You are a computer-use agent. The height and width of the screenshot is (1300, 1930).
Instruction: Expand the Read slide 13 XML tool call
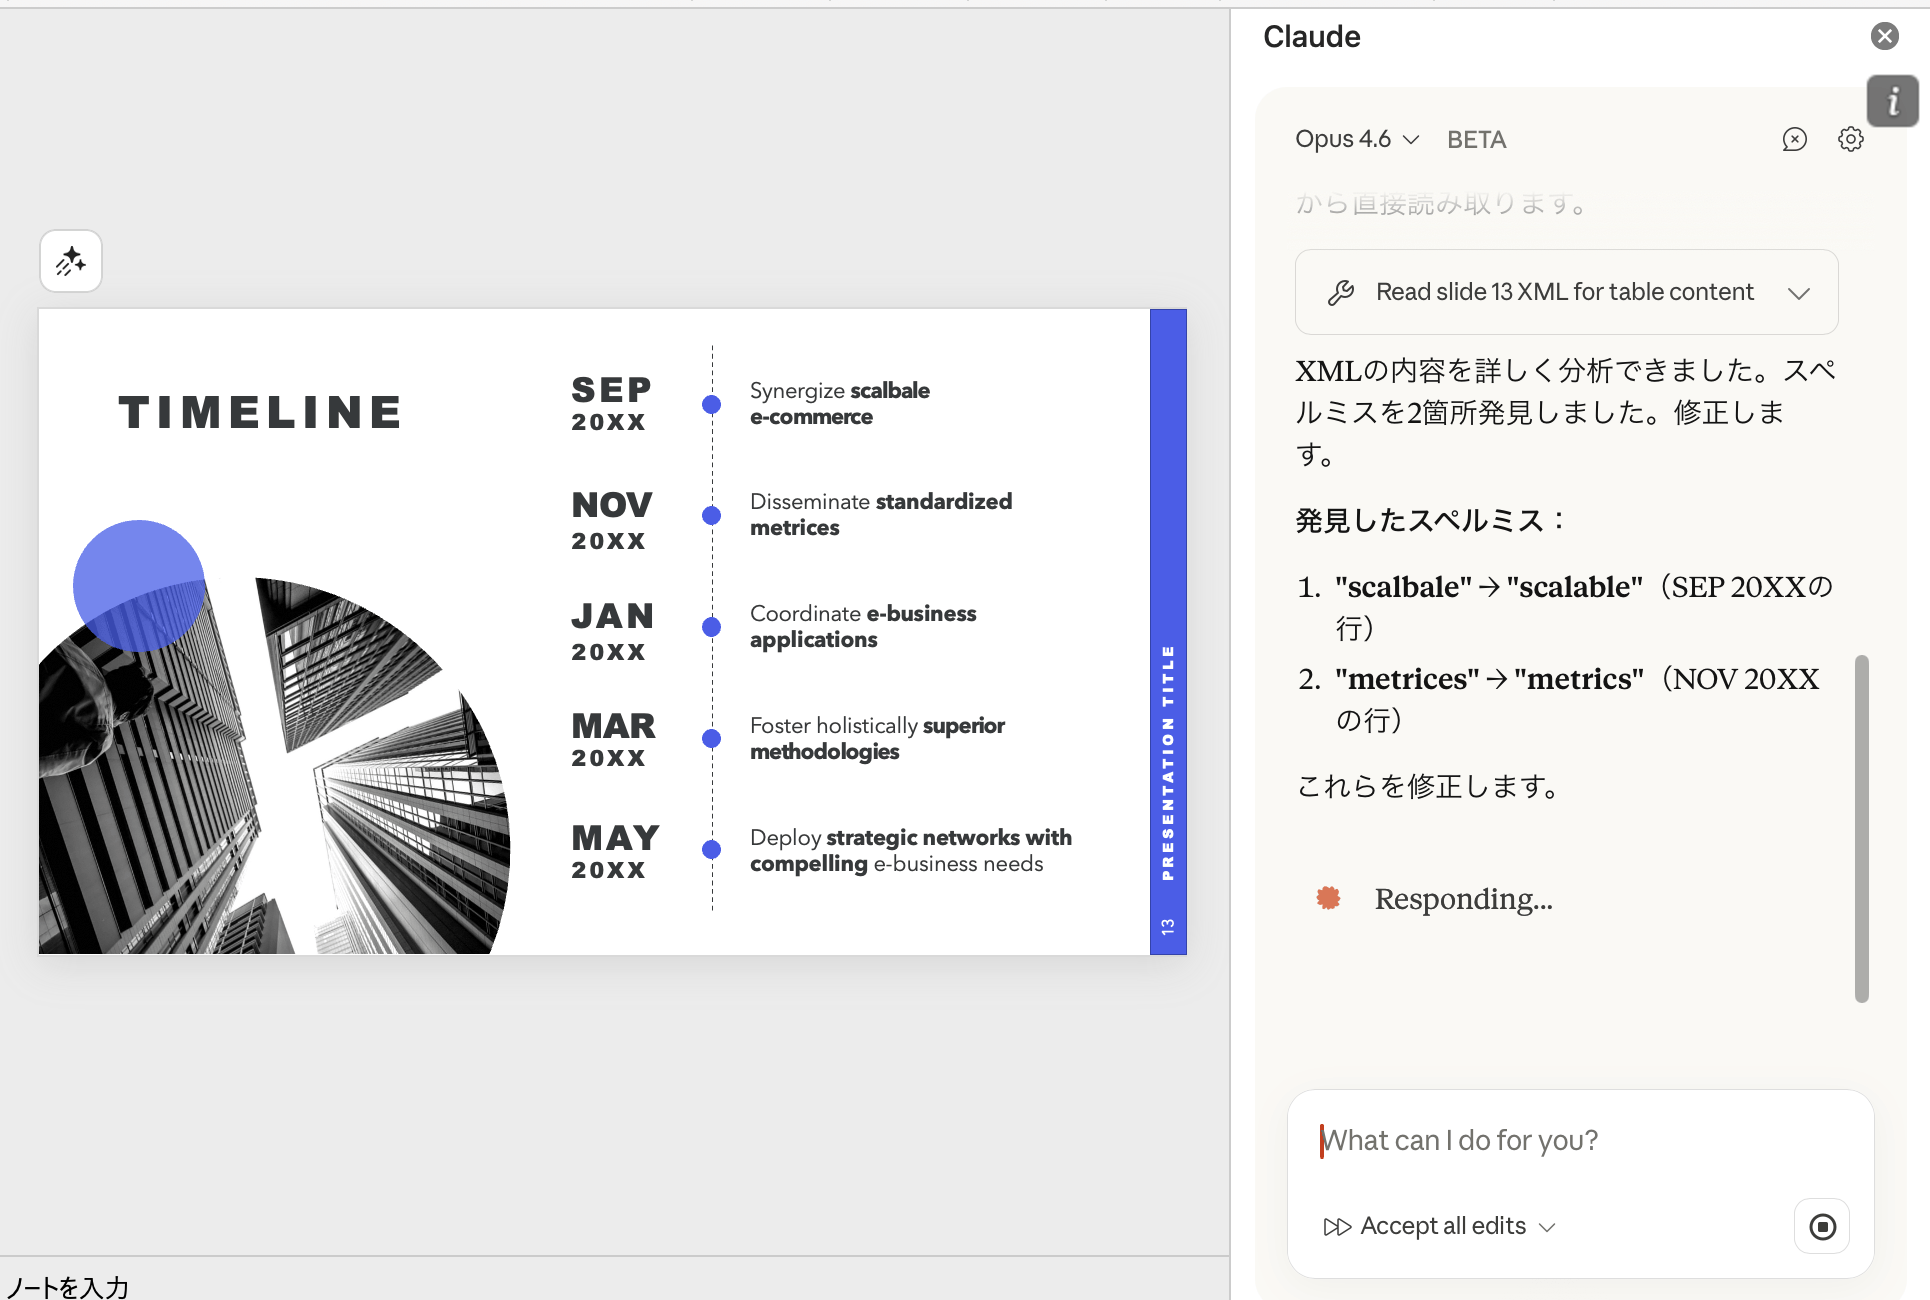(x=1799, y=292)
